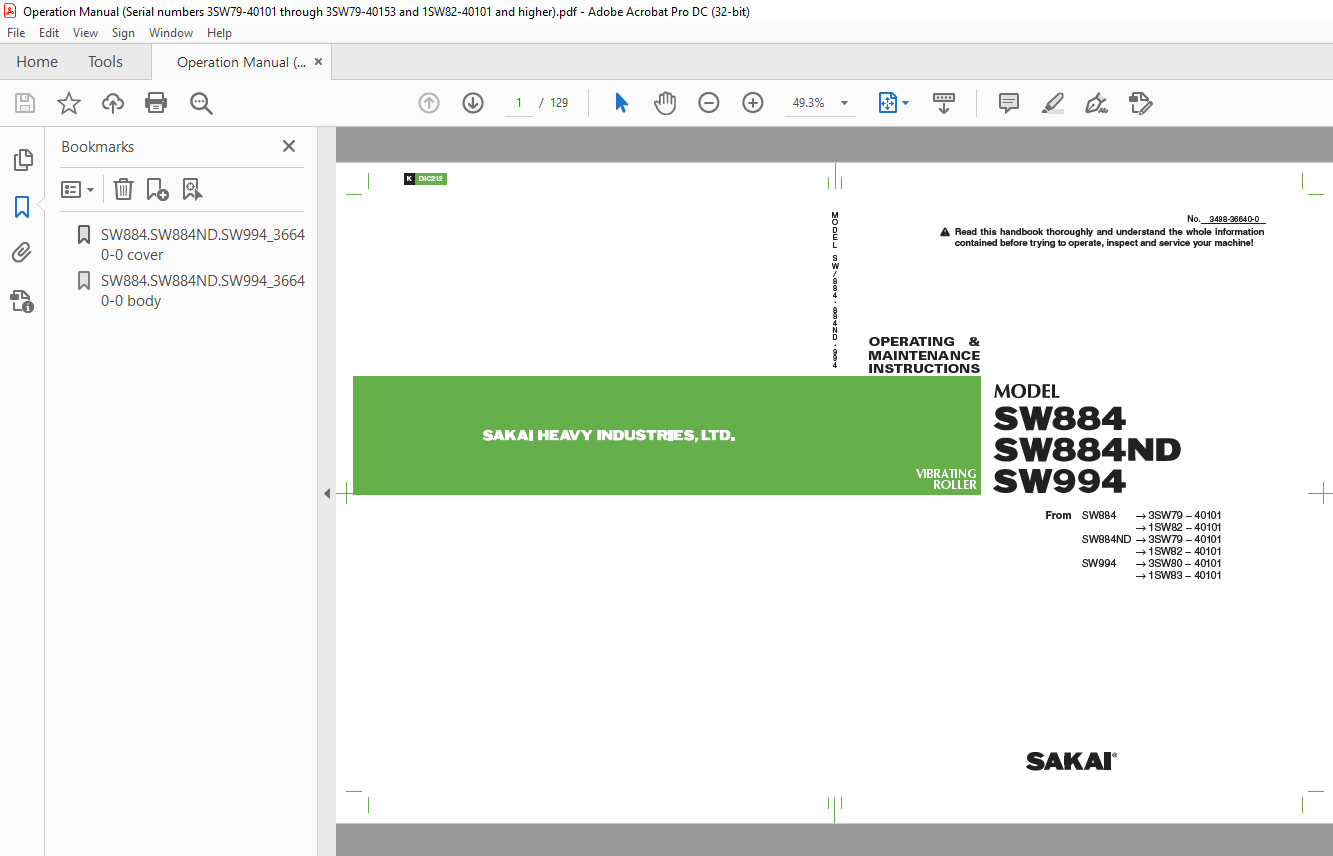Screen dimensions: 1333x856
Task: Go to next page arrow
Action: (473, 103)
